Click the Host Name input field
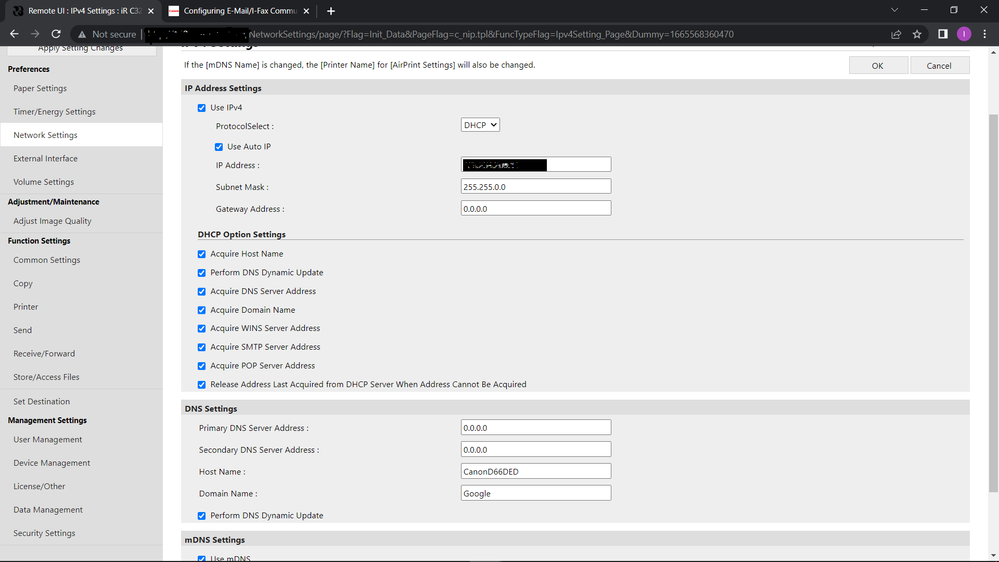The width and height of the screenshot is (999, 562). 536,471
